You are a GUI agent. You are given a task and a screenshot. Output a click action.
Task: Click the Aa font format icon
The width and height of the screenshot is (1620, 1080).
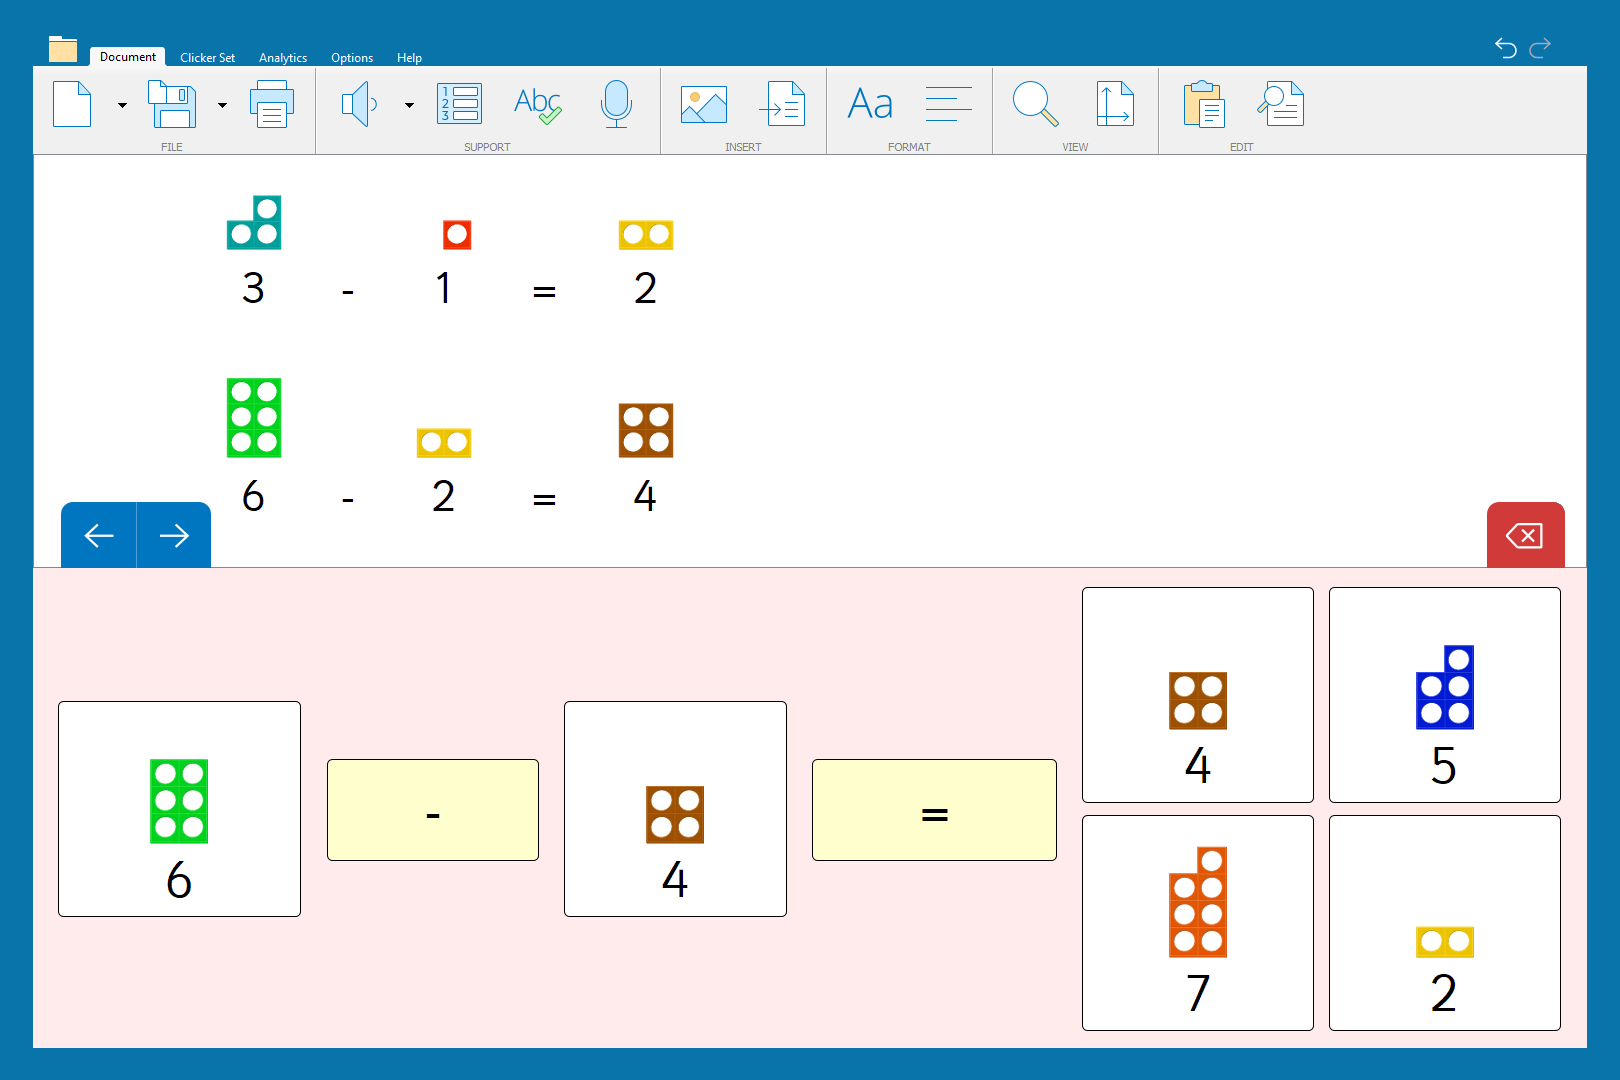point(870,104)
